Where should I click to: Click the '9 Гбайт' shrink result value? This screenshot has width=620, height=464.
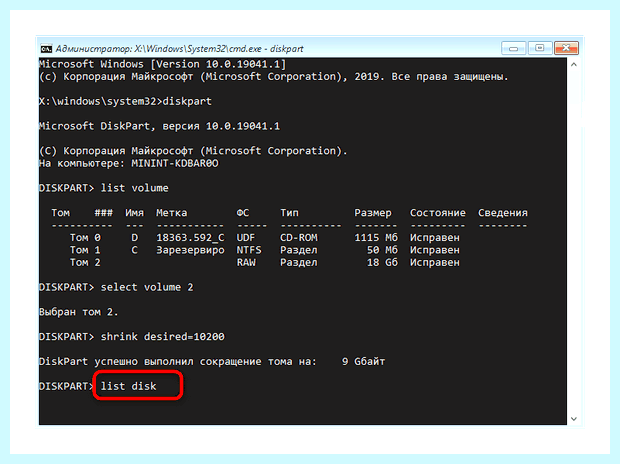[363, 362]
